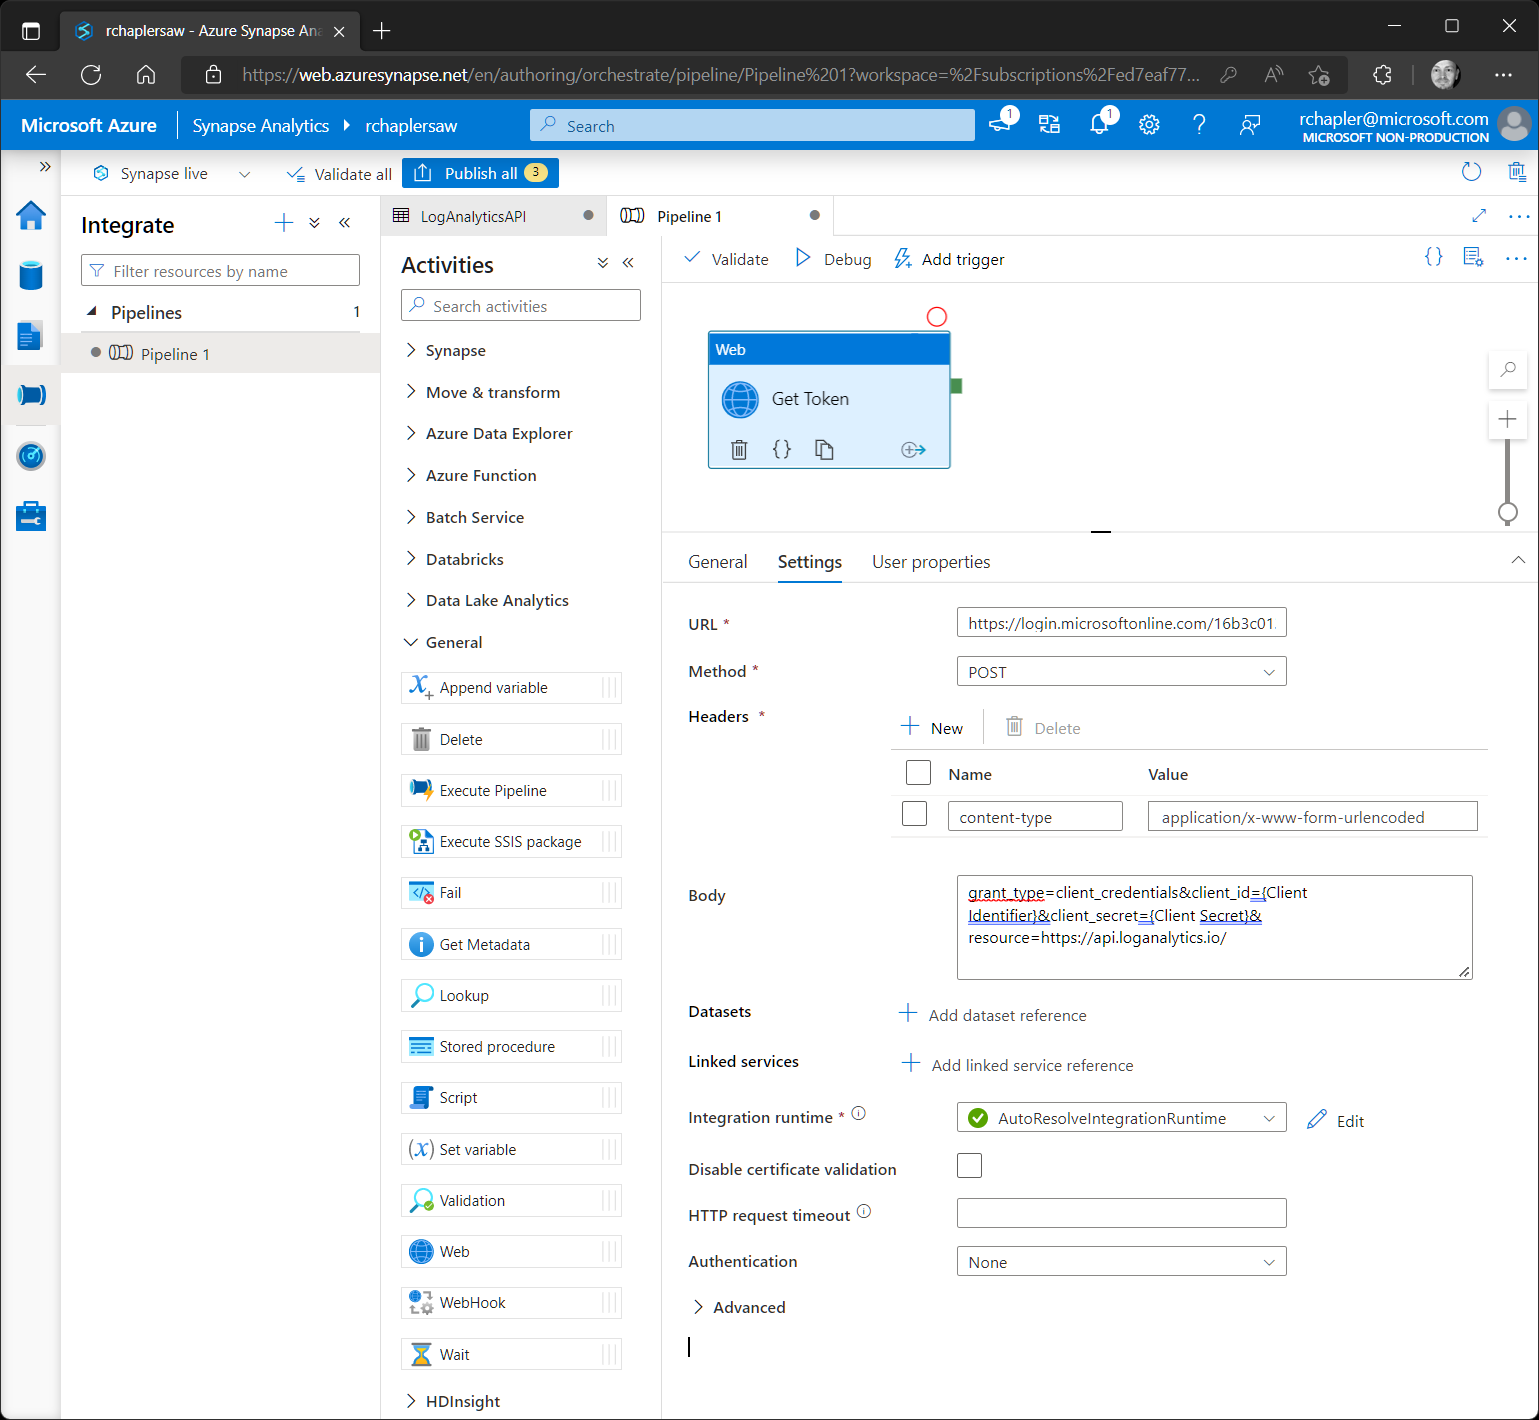The height and width of the screenshot is (1420, 1539).
Task: Expand the Synapse activities group
Action: (446, 350)
